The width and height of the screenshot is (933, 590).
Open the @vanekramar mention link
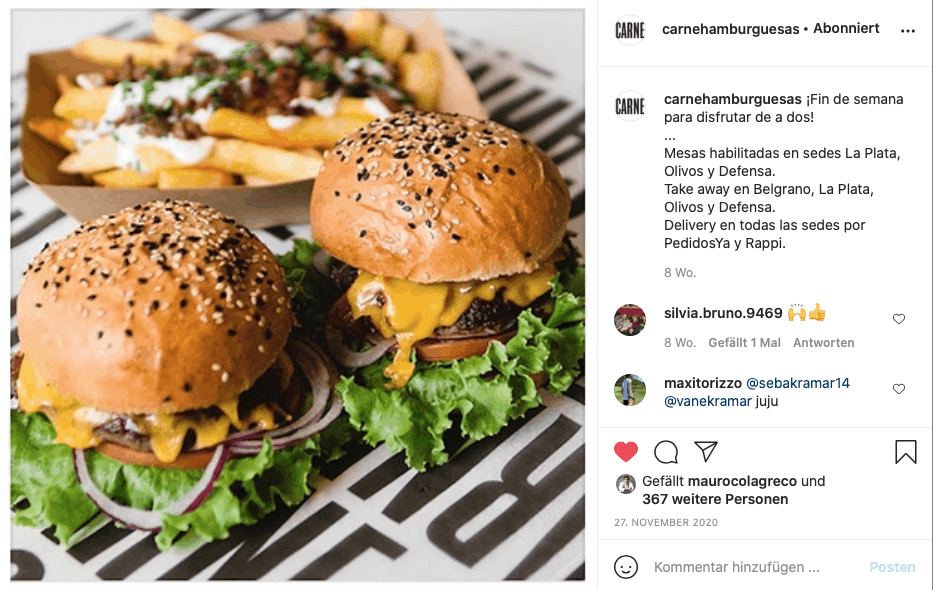click(x=707, y=401)
